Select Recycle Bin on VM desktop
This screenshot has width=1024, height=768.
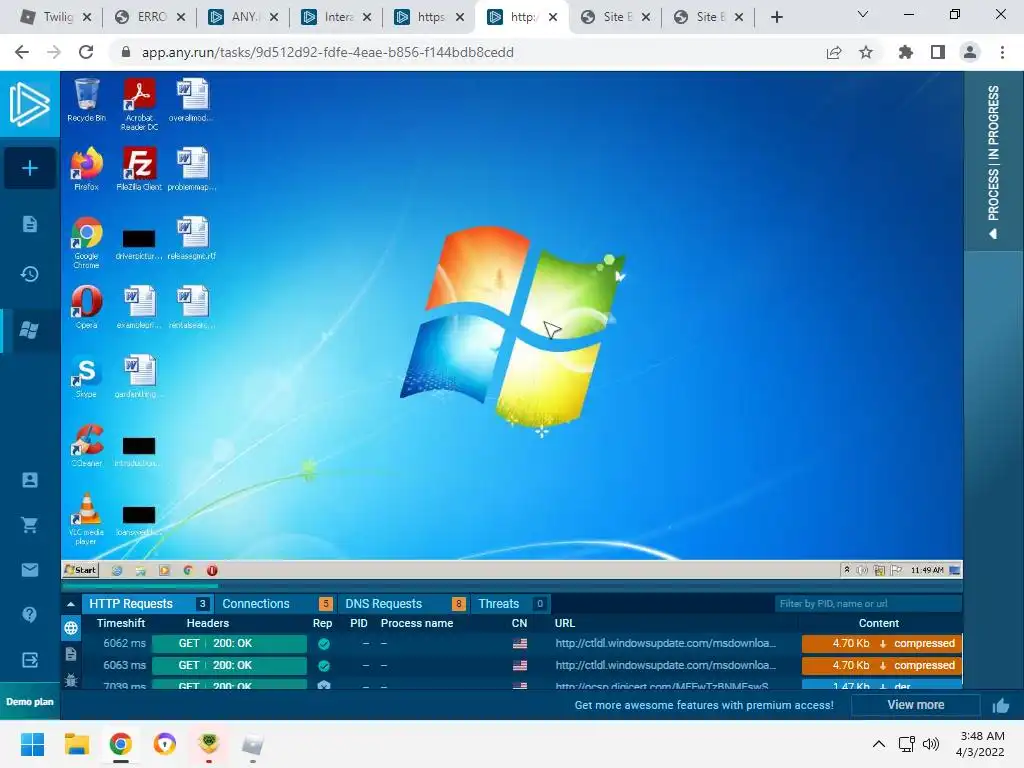click(x=86, y=100)
